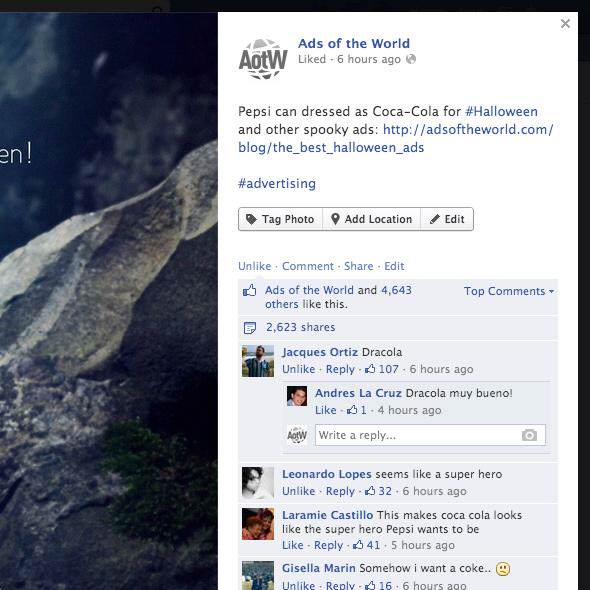Click the public globe privacy icon
590x590 pixels.
(x=411, y=59)
